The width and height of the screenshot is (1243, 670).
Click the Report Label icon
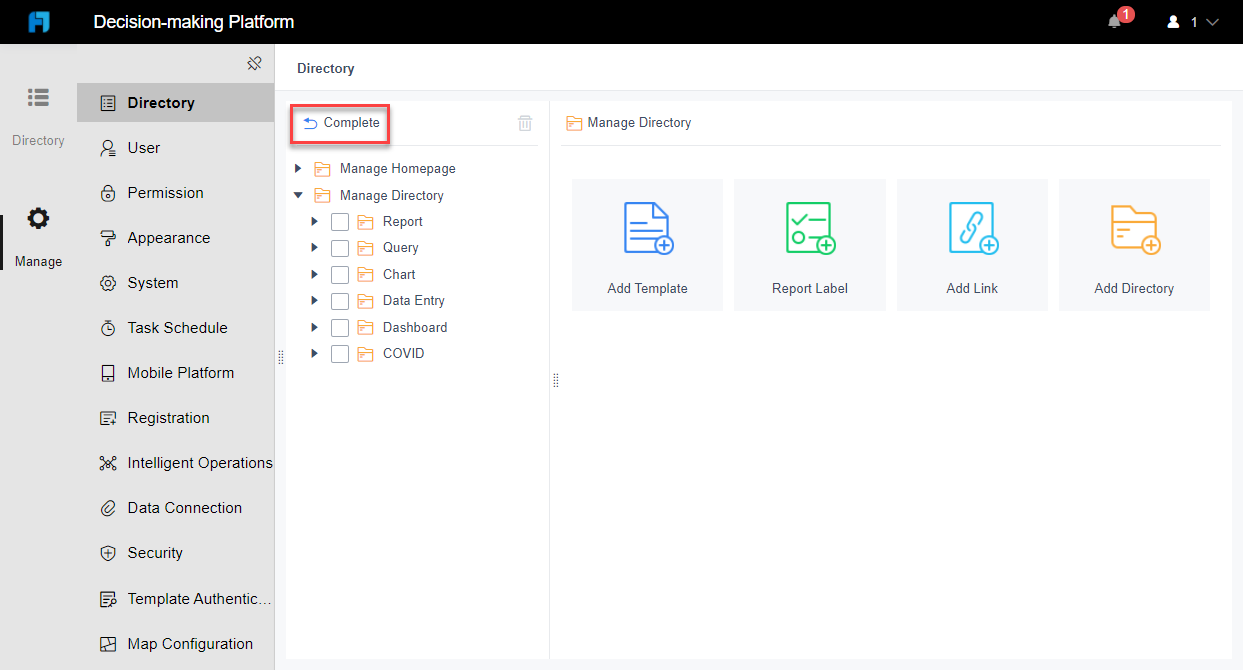coord(810,228)
